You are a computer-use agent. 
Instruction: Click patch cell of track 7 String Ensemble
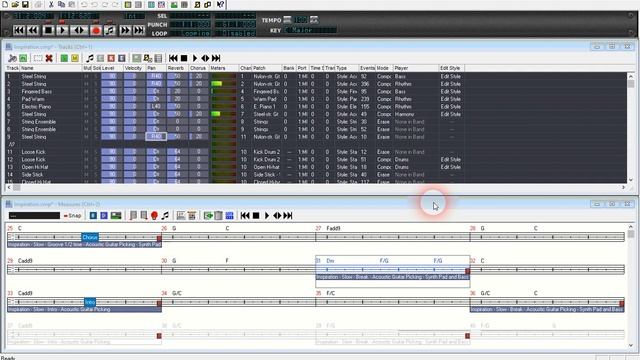[267, 122]
